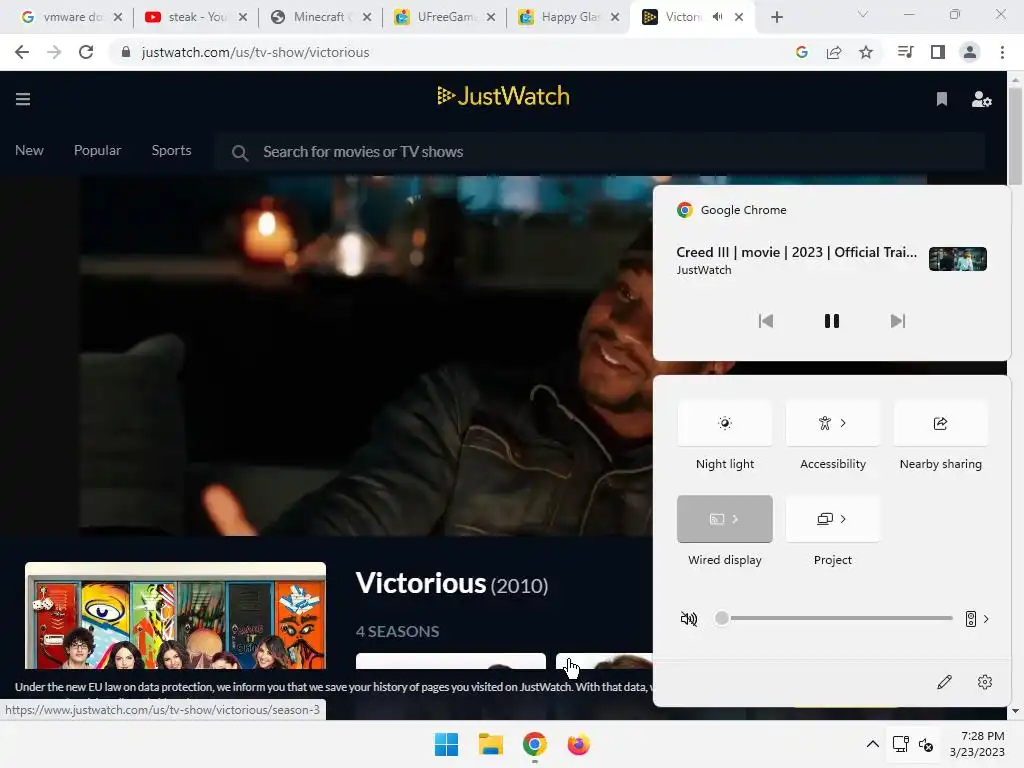The image size is (1024, 768).
Task: Open the tab search dropdown chevron
Action: click(x=863, y=14)
